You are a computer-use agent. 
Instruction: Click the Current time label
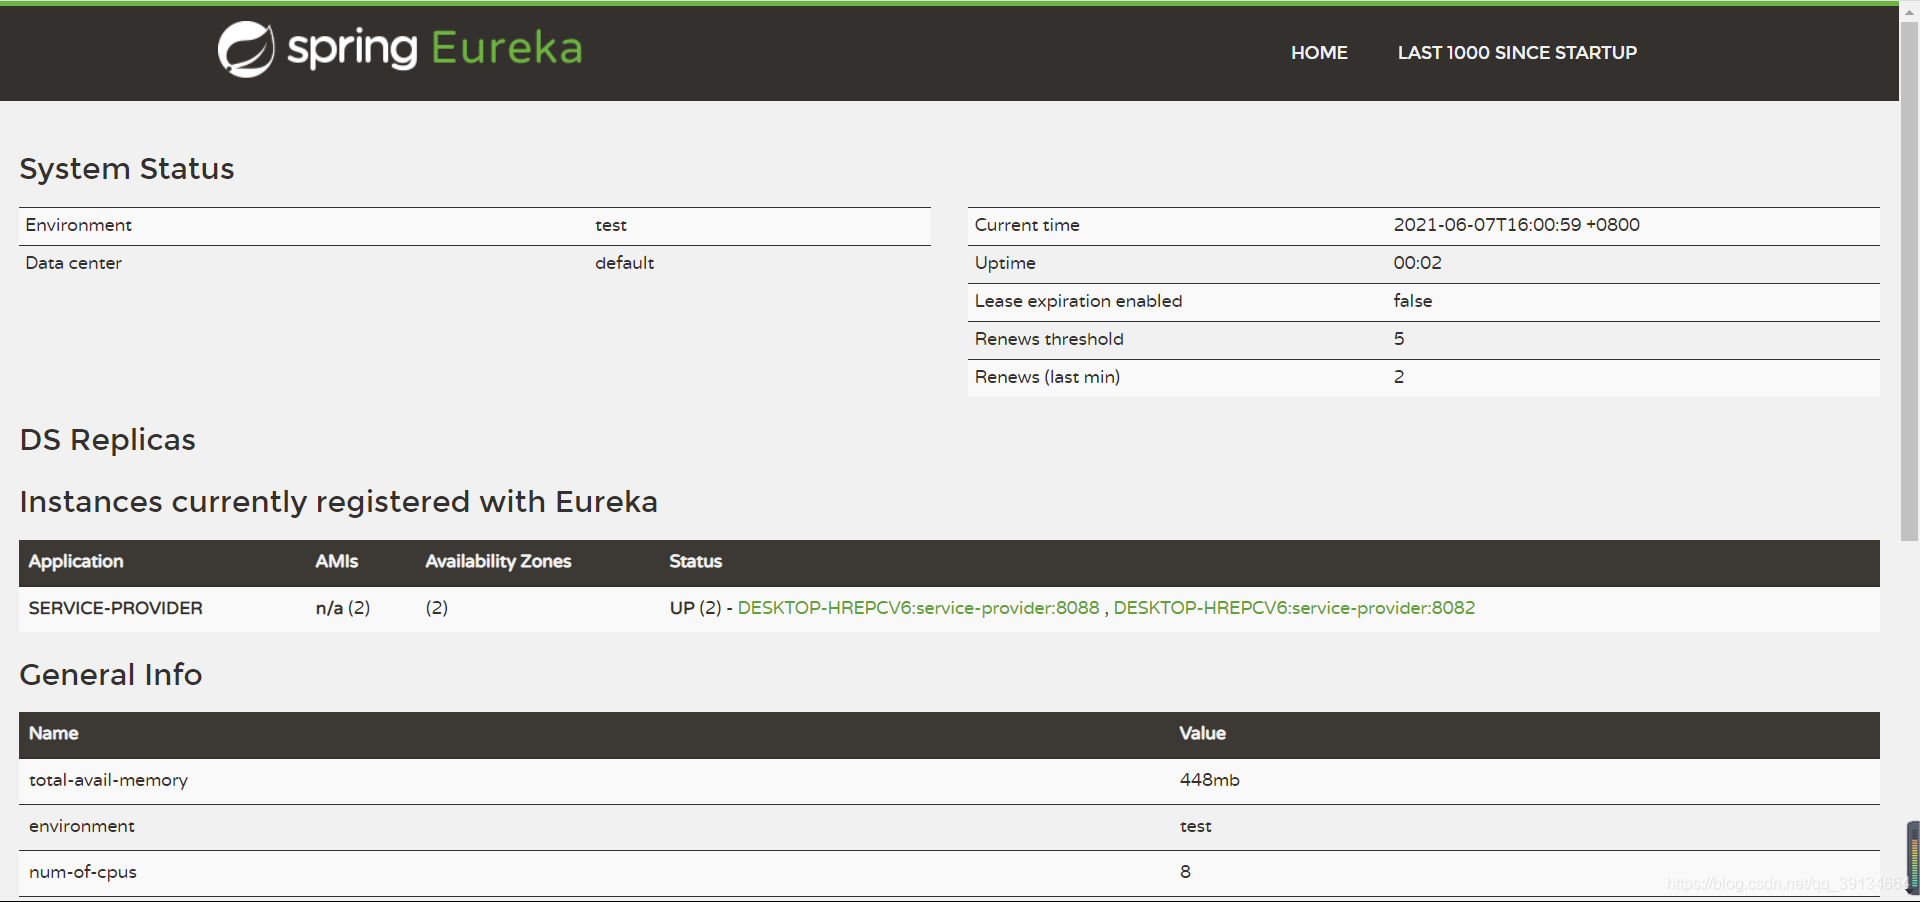coord(1027,225)
